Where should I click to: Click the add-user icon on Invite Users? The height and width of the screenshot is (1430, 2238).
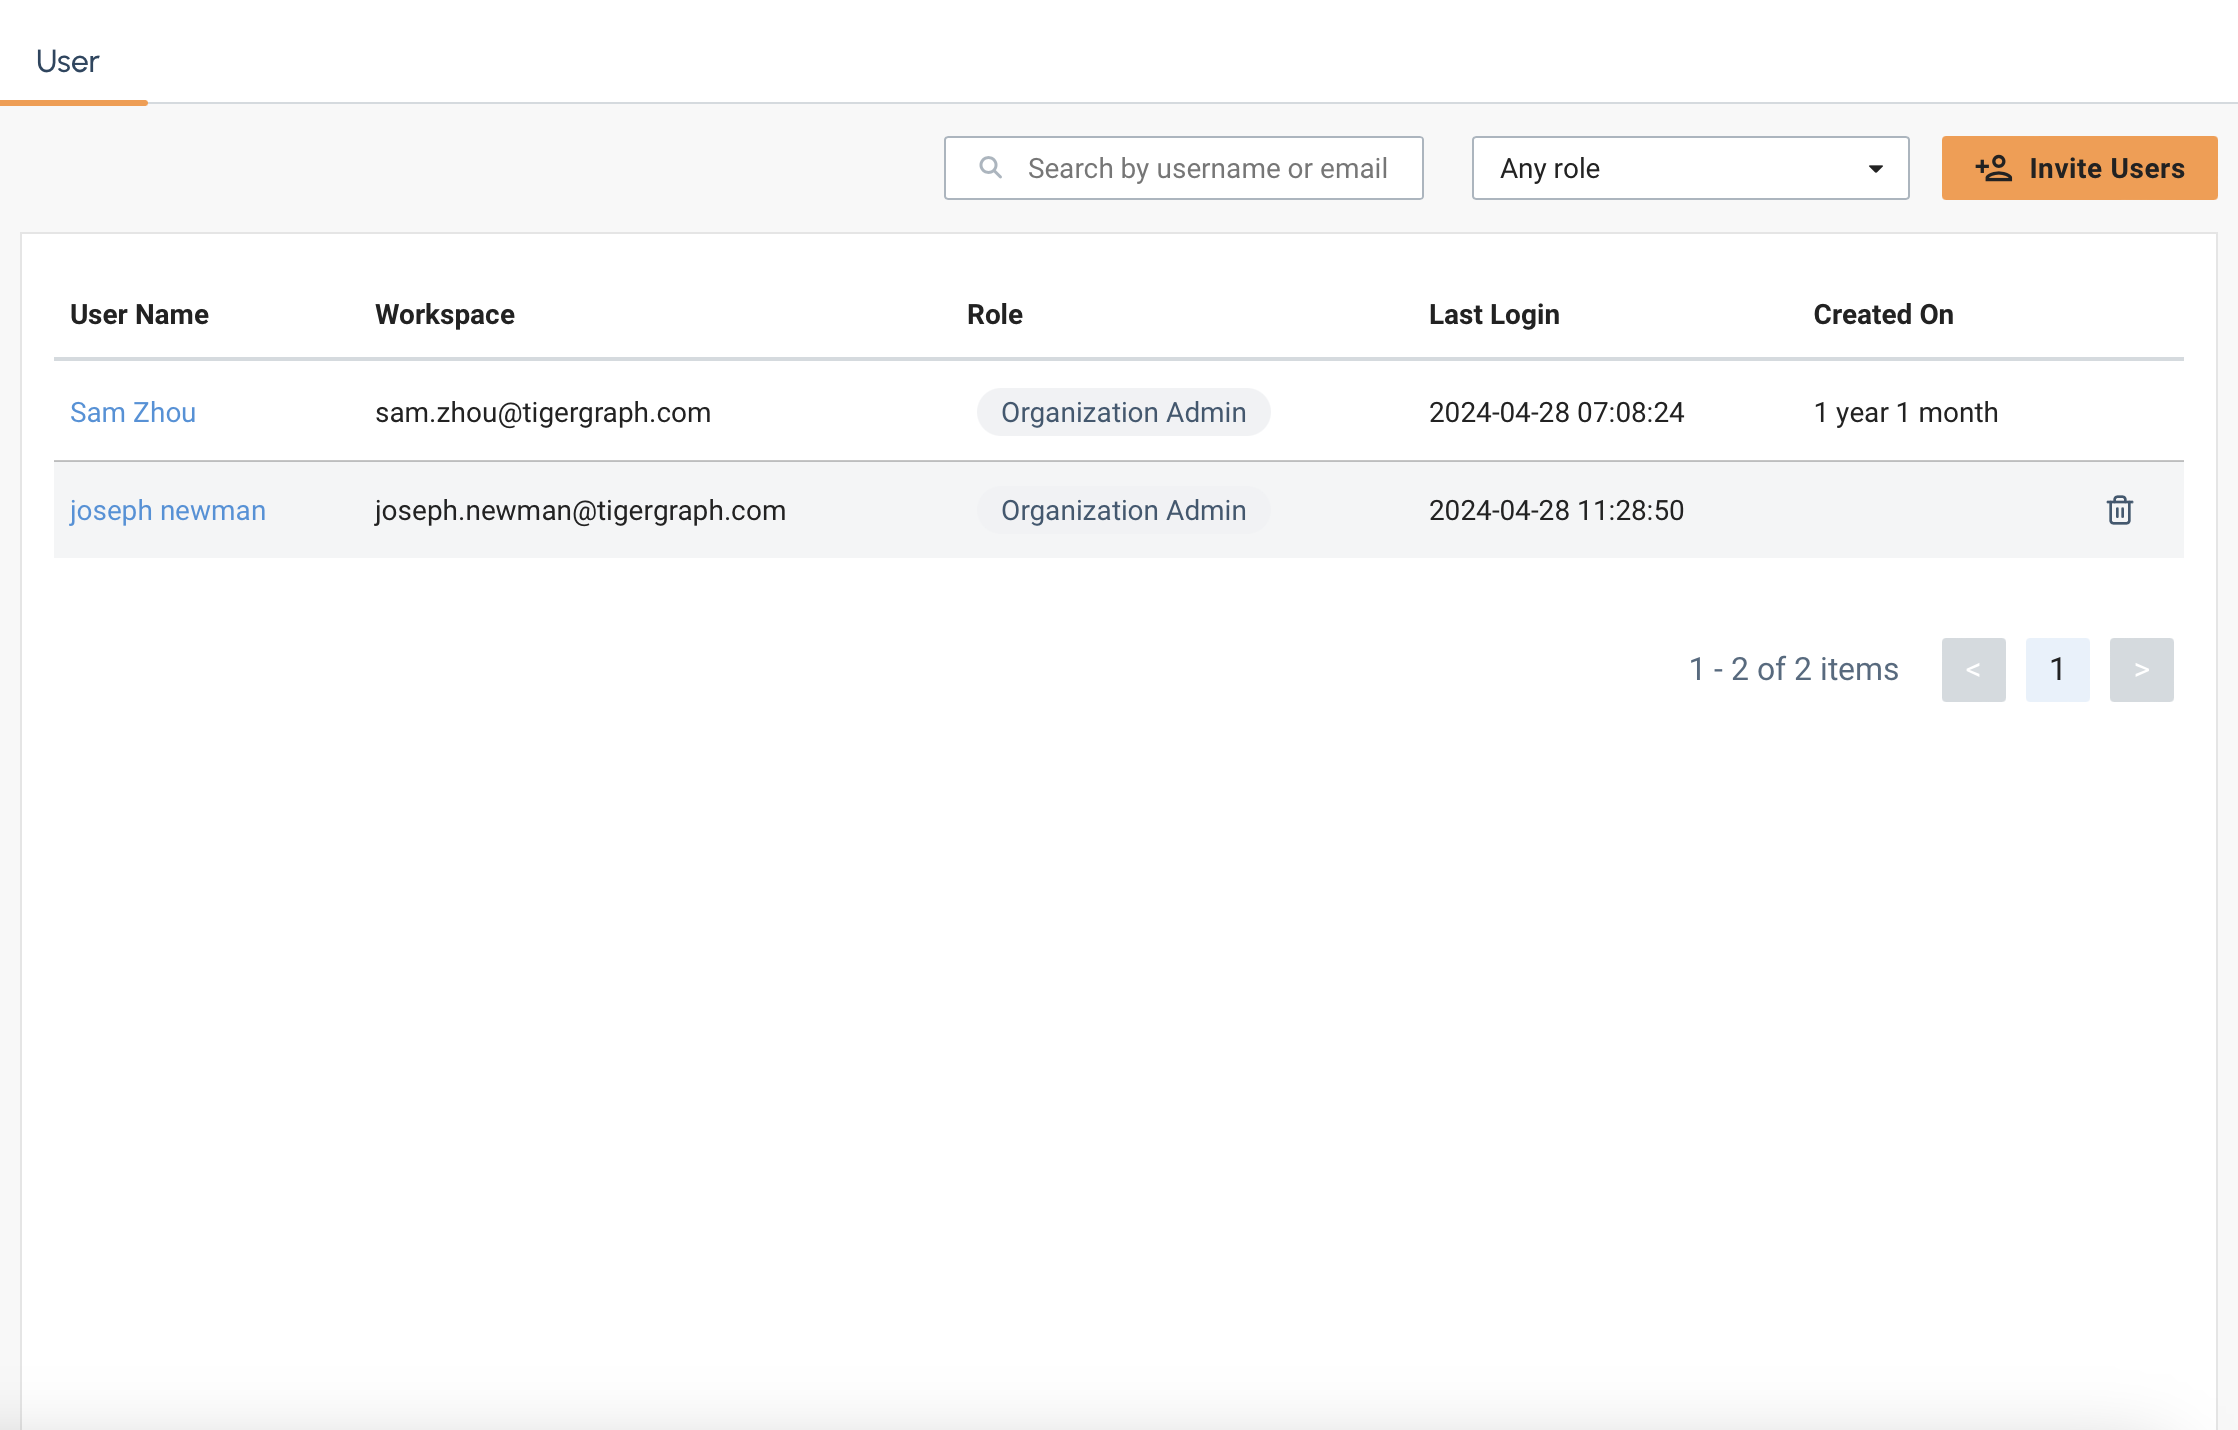click(1993, 168)
